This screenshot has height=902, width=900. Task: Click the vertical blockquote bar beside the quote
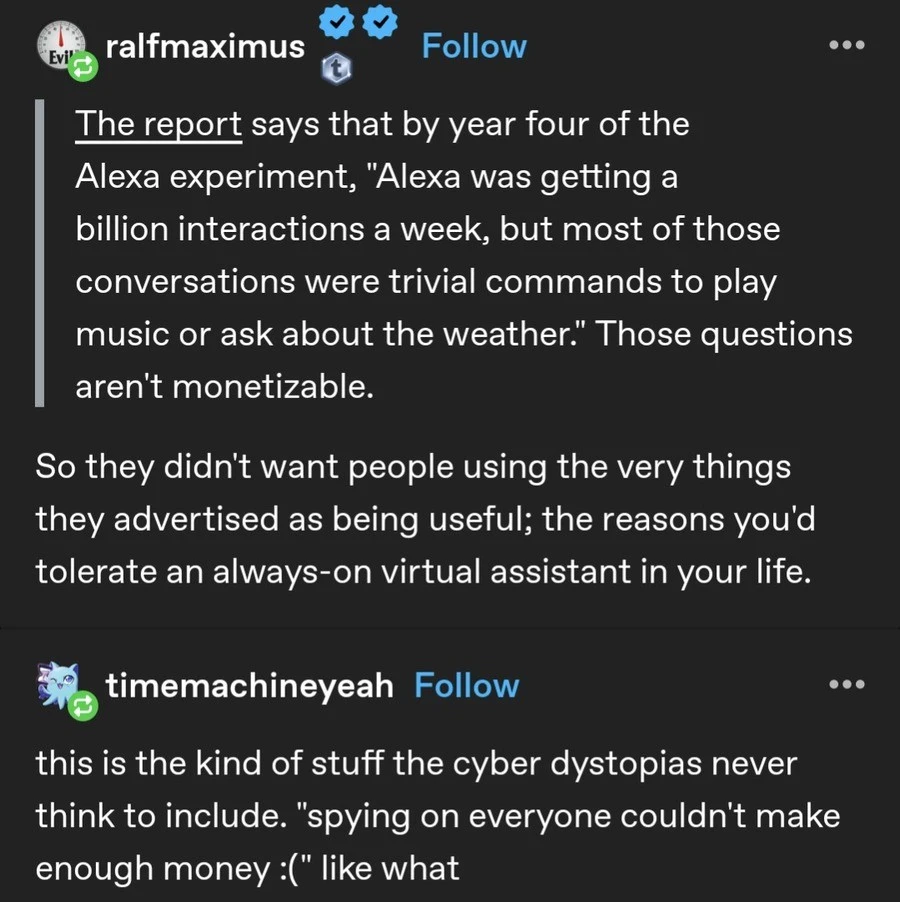[x=41, y=255]
